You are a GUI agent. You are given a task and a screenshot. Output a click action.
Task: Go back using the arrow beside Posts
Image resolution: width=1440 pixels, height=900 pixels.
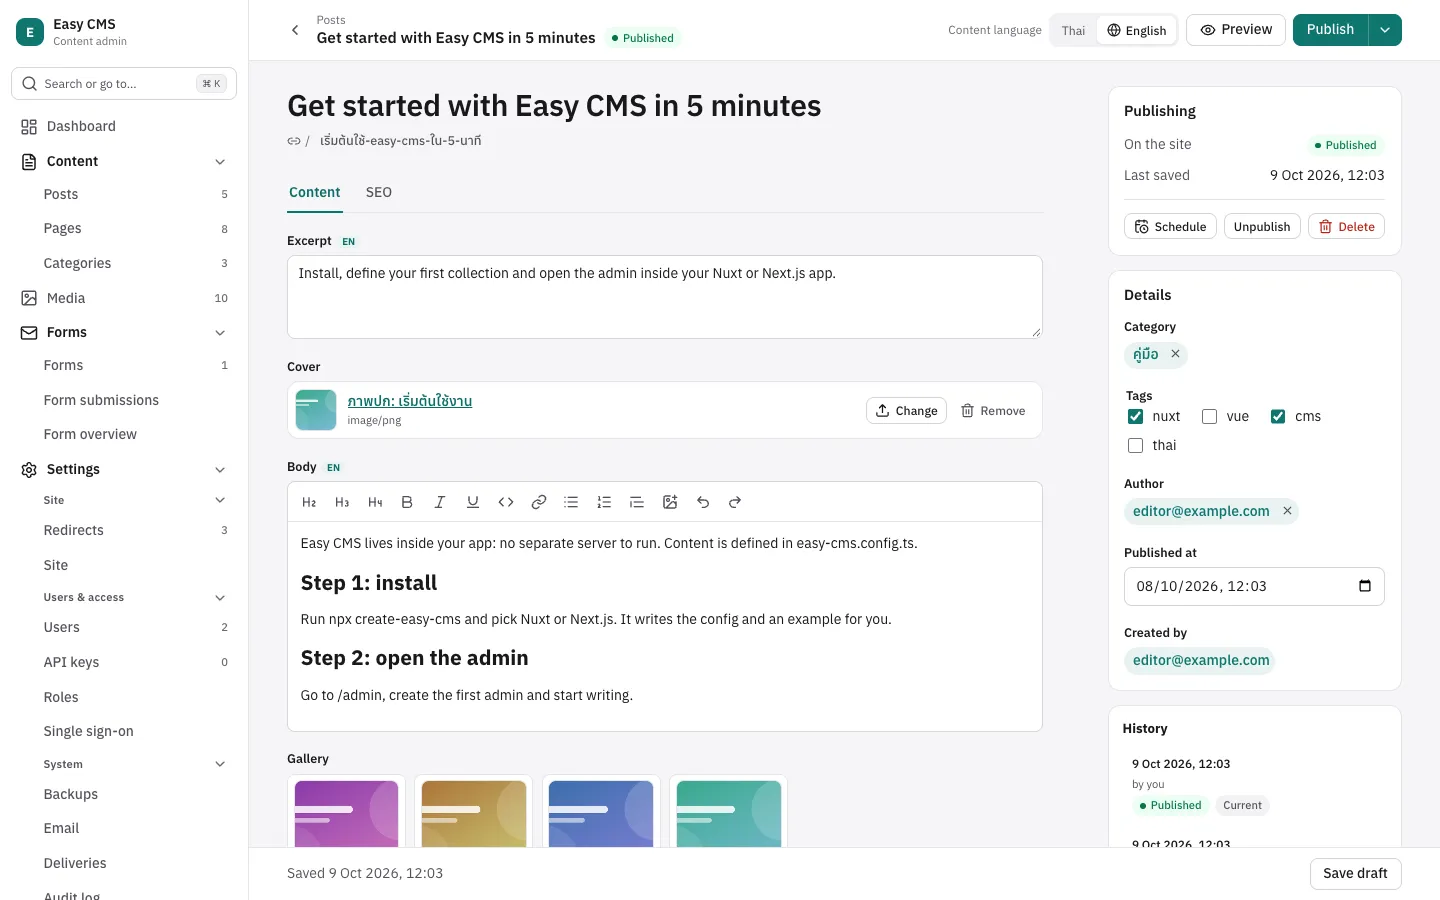pyautogui.click(x=295, y=30)
